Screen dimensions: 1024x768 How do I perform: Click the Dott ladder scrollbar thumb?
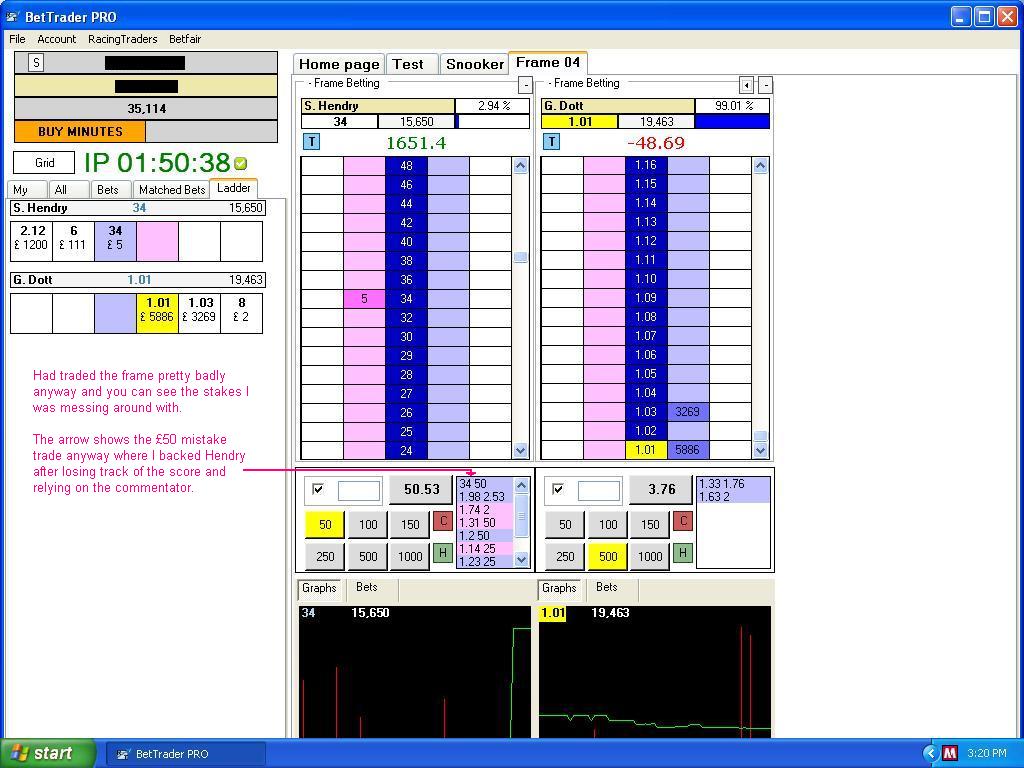tap(760, 436)
